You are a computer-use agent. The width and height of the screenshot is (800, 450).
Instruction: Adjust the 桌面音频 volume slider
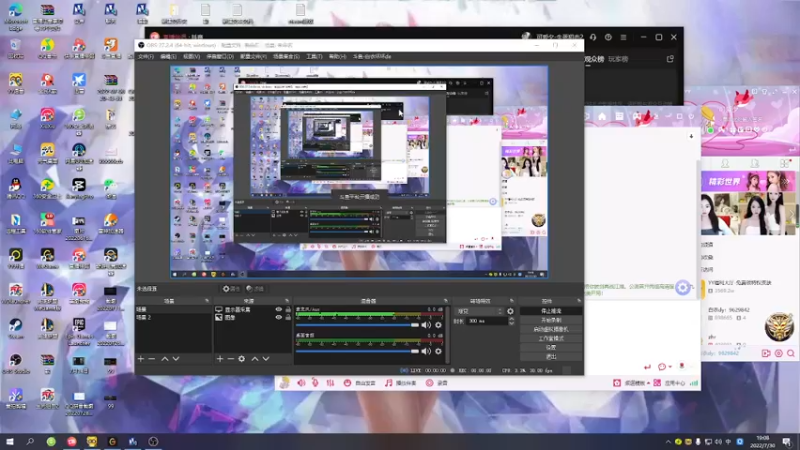[357, 351]
